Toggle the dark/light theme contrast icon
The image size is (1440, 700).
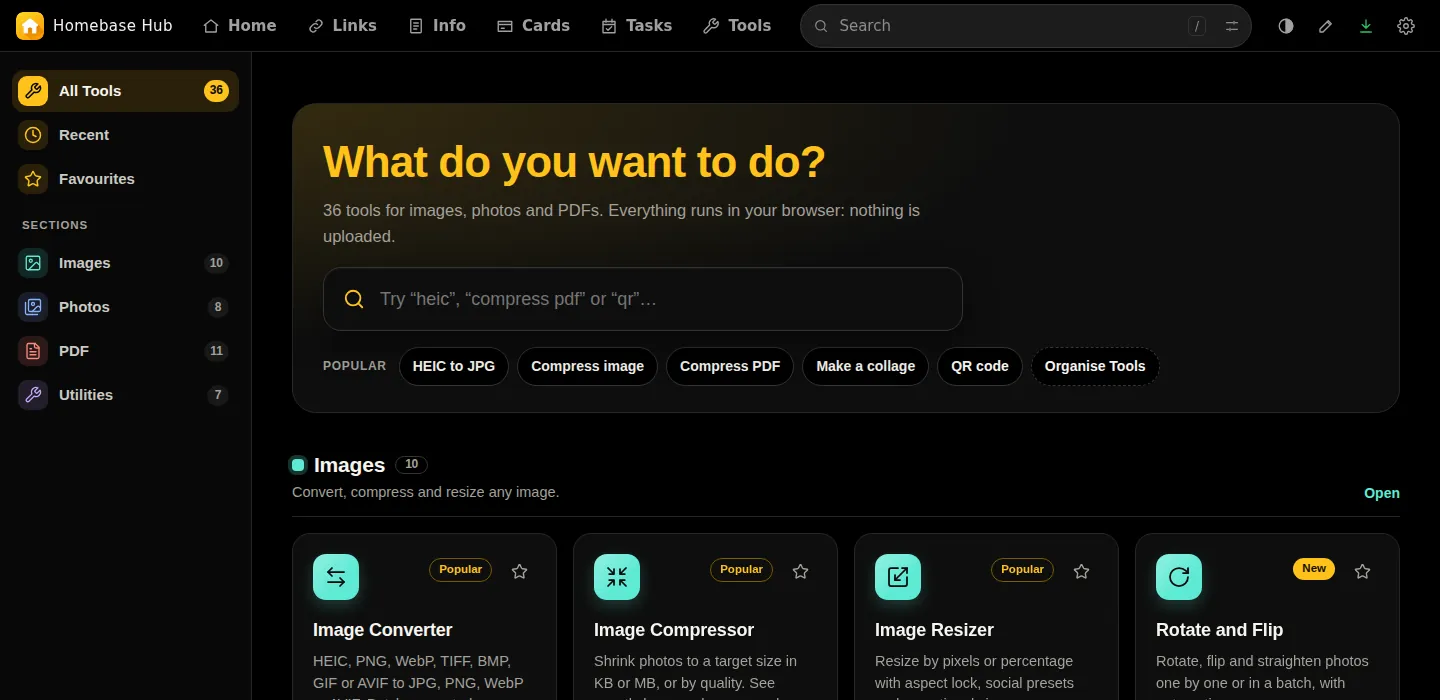point(1286,26)
